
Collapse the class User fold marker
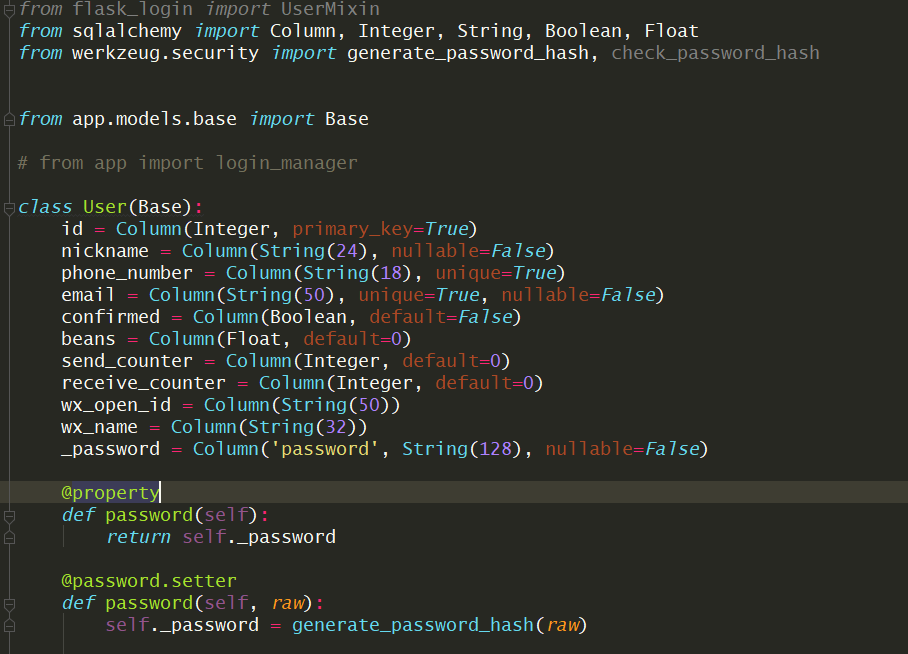coord(9,207)
